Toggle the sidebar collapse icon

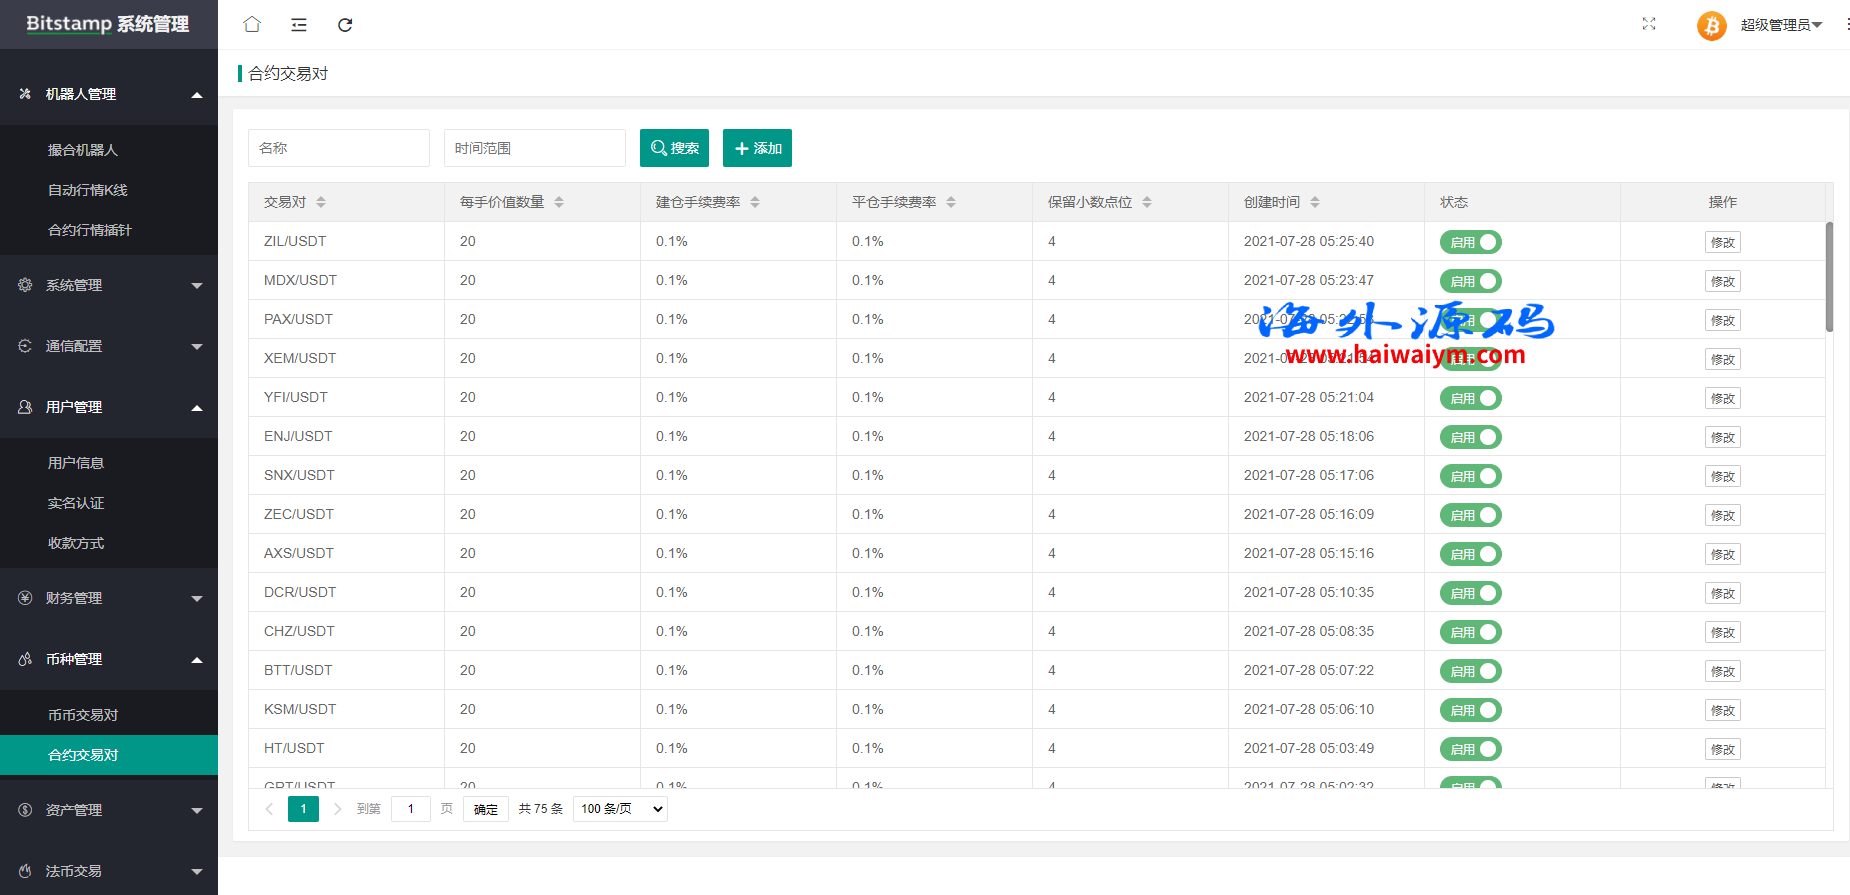[x=299, y=25]
